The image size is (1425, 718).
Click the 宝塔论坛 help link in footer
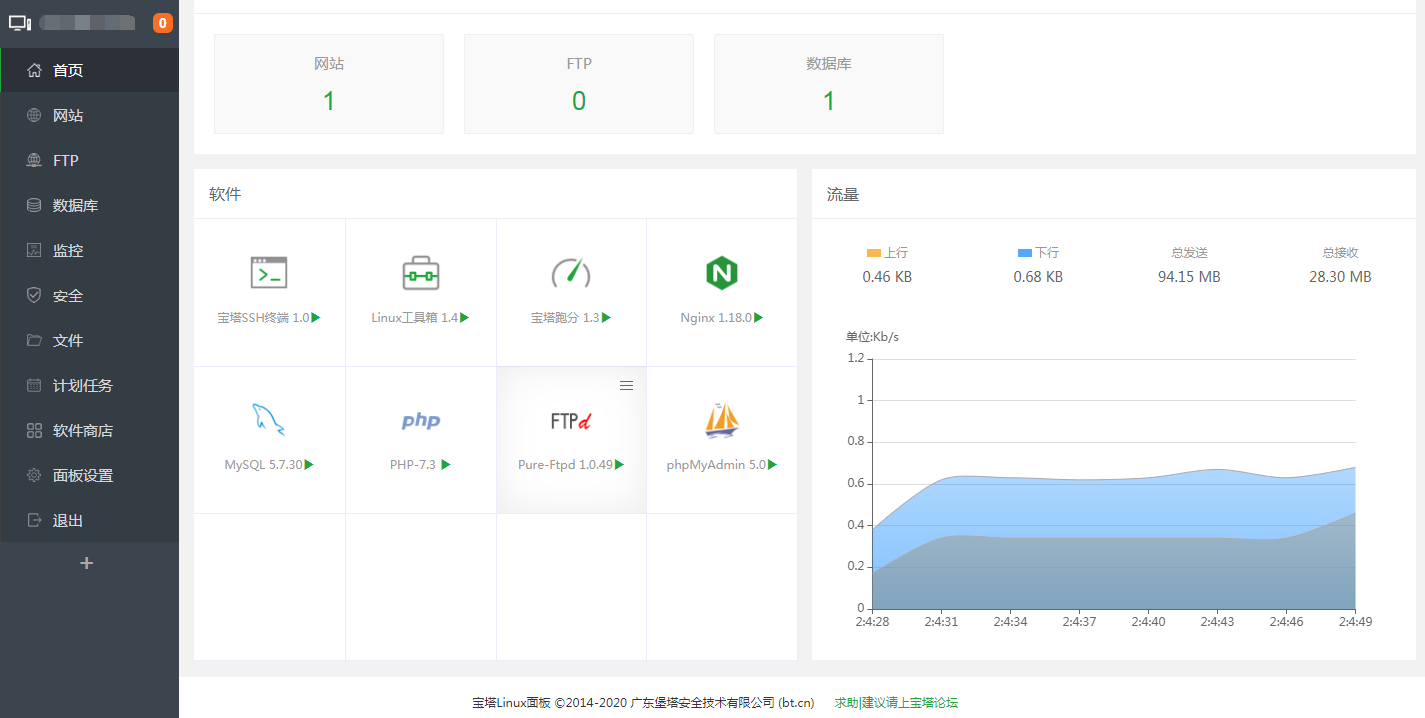896,703
